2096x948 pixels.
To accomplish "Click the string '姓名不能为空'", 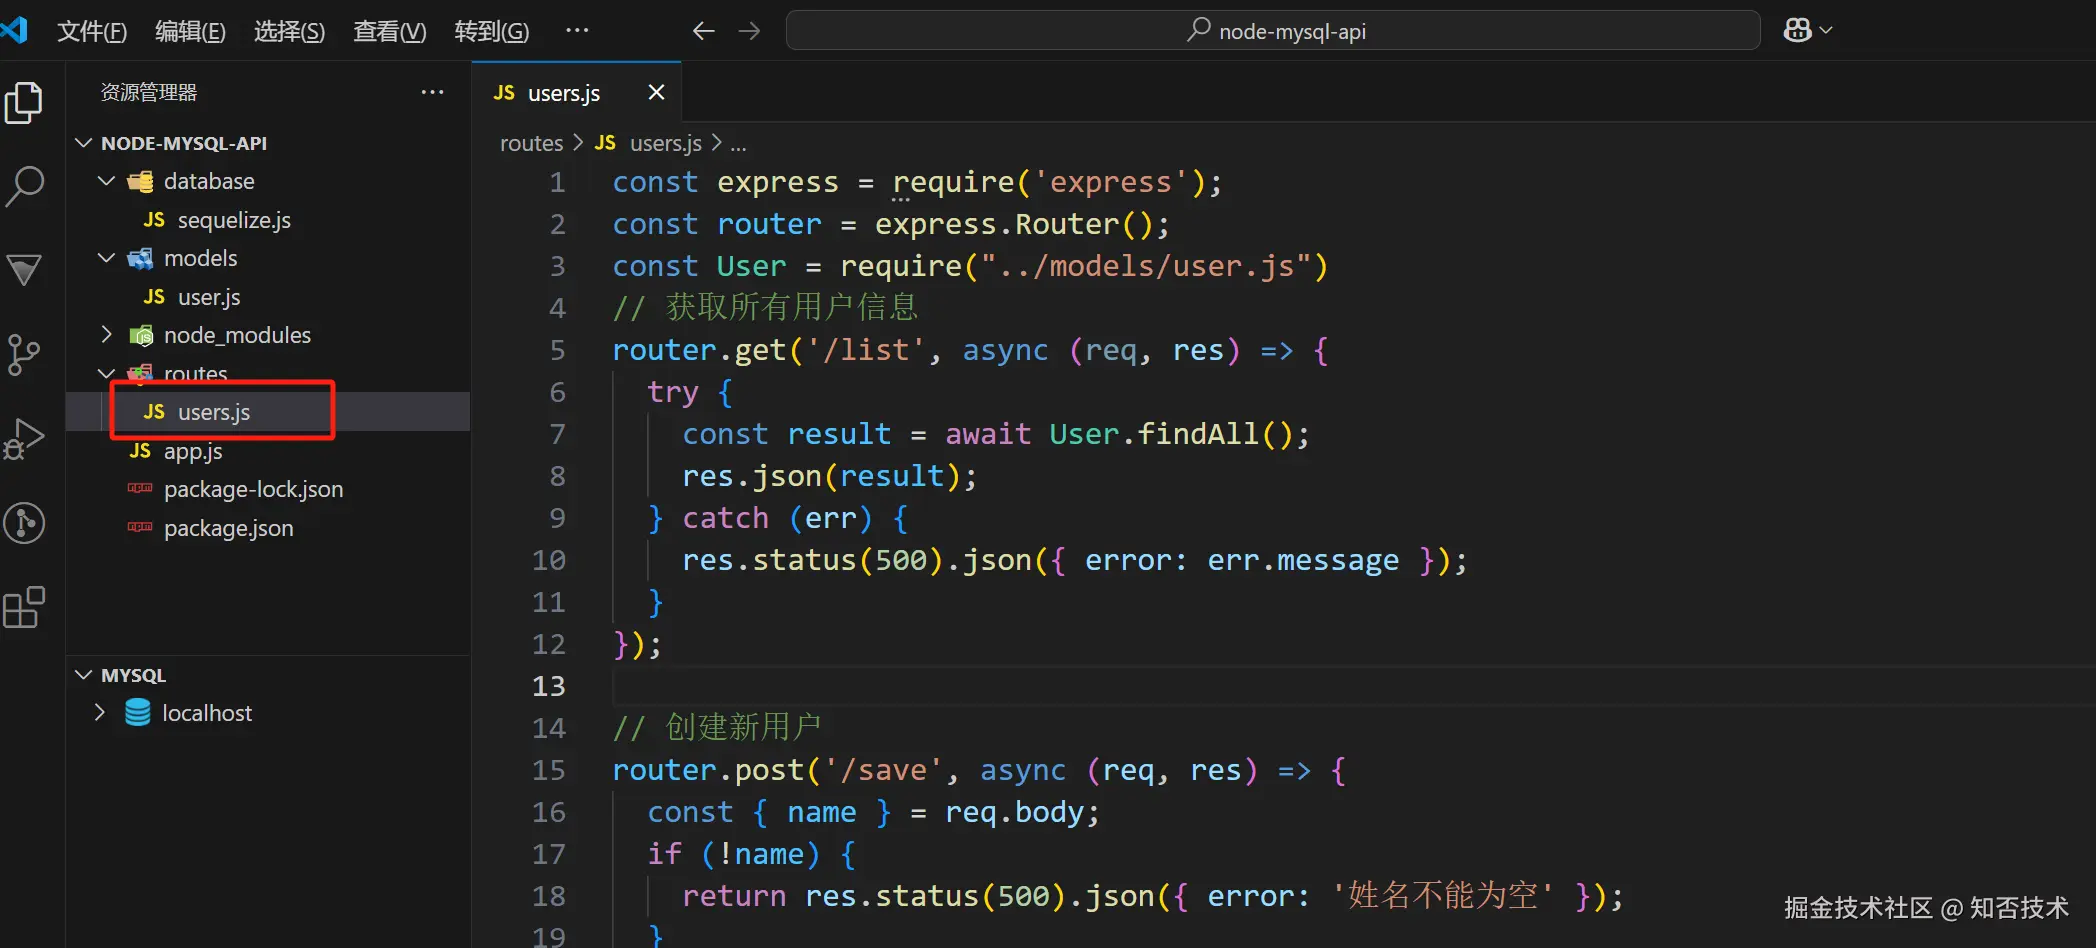I will pos(1443,895).
